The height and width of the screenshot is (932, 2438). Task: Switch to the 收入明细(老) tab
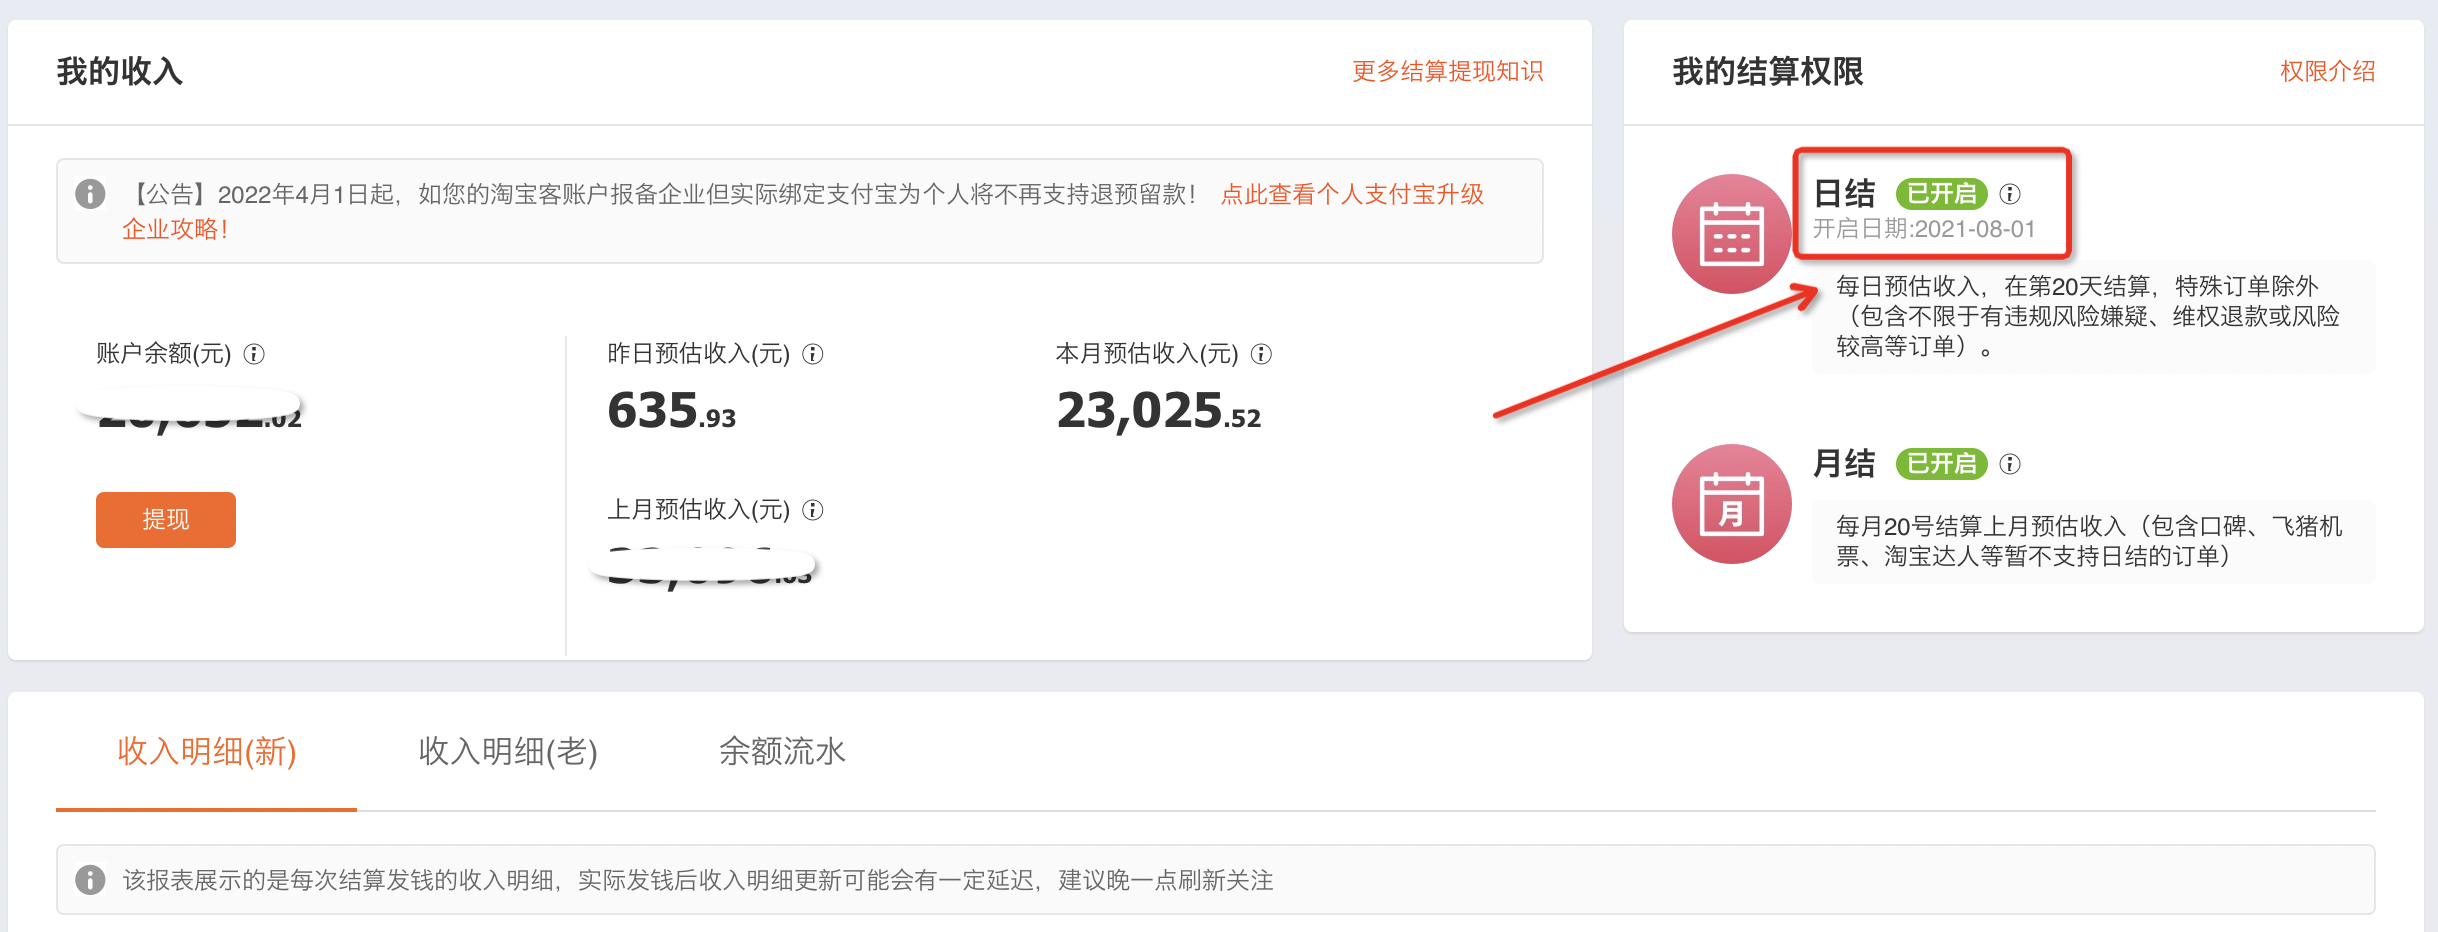pos(509,752)
